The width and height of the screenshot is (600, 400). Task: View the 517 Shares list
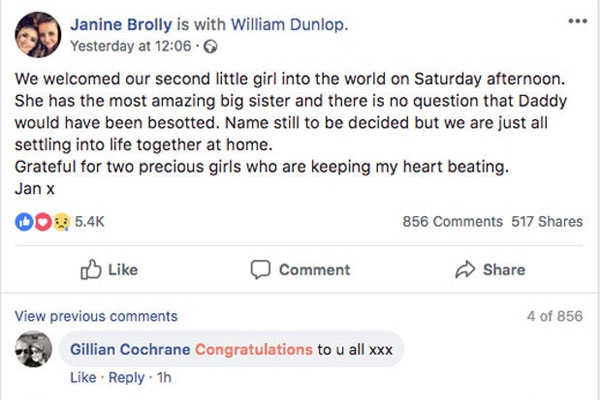pyautogui.click(x=546, y=221)
